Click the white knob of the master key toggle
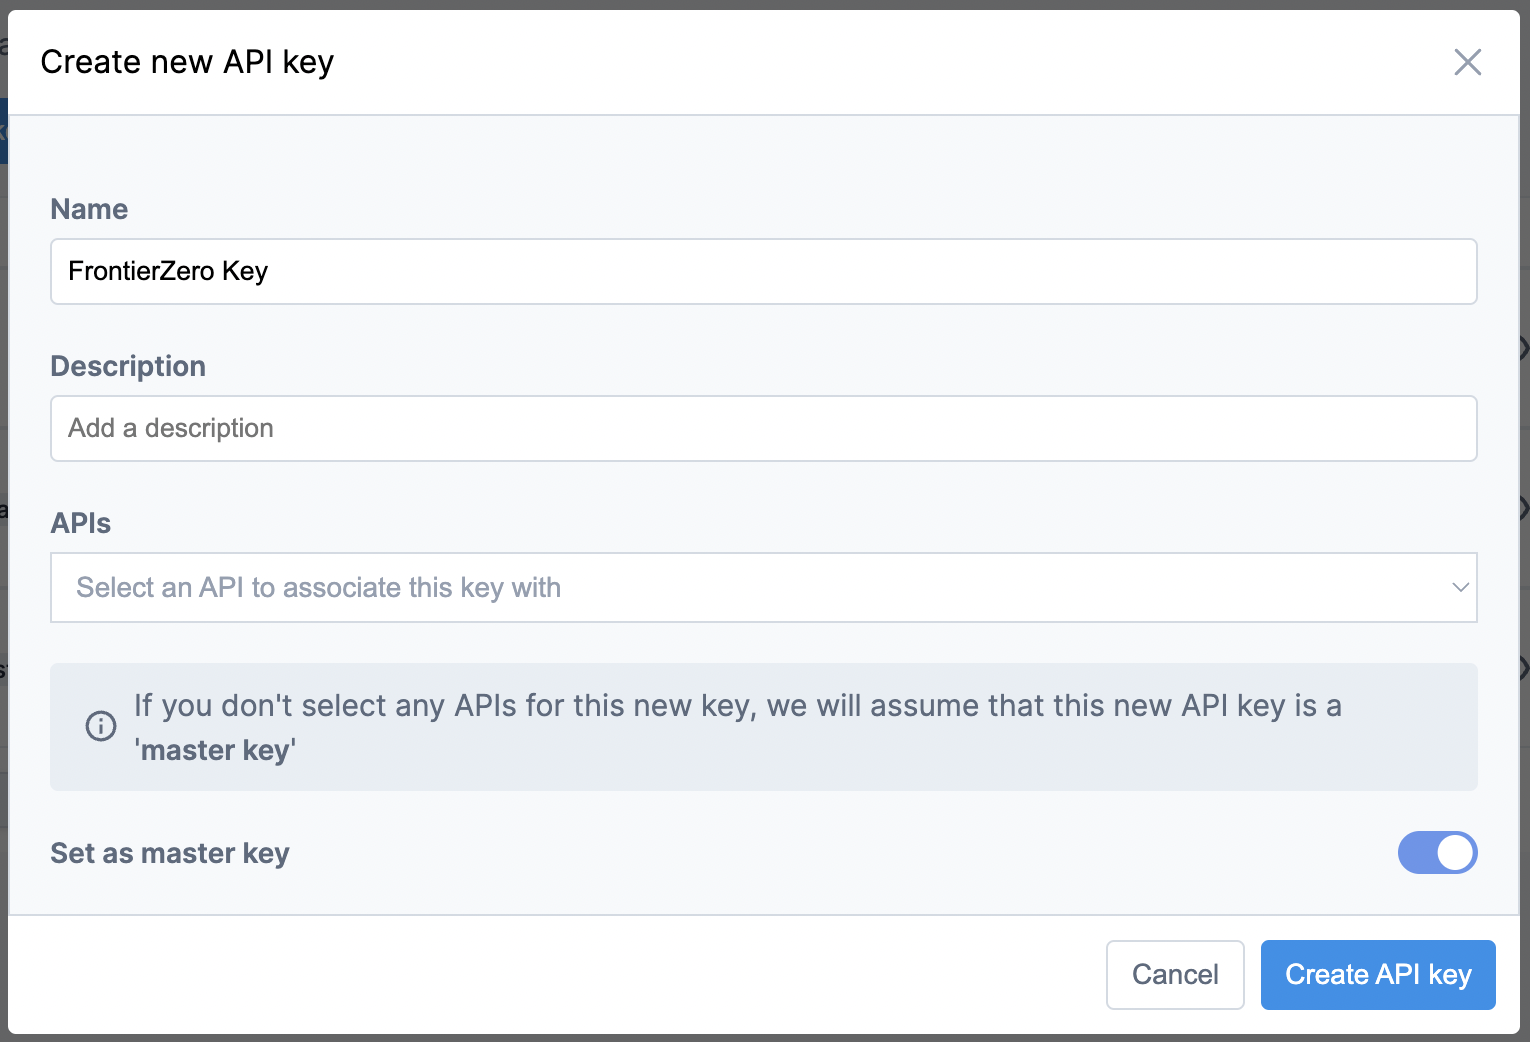Viewport: 1530px width, 1042px height. pyautogui.click(x=1455, y=853)
